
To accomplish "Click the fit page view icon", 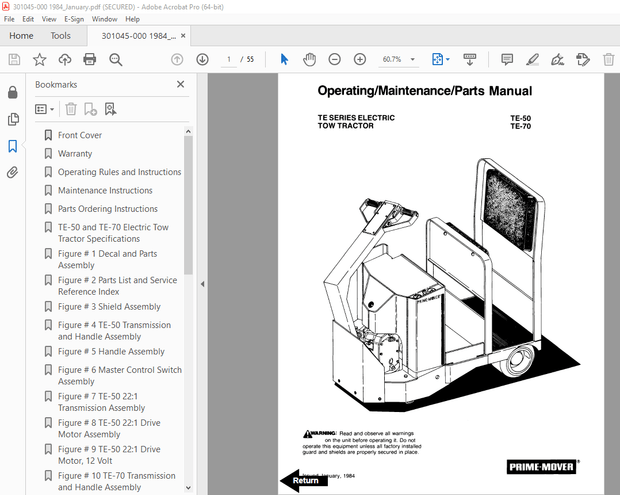I will pos(437,60).
